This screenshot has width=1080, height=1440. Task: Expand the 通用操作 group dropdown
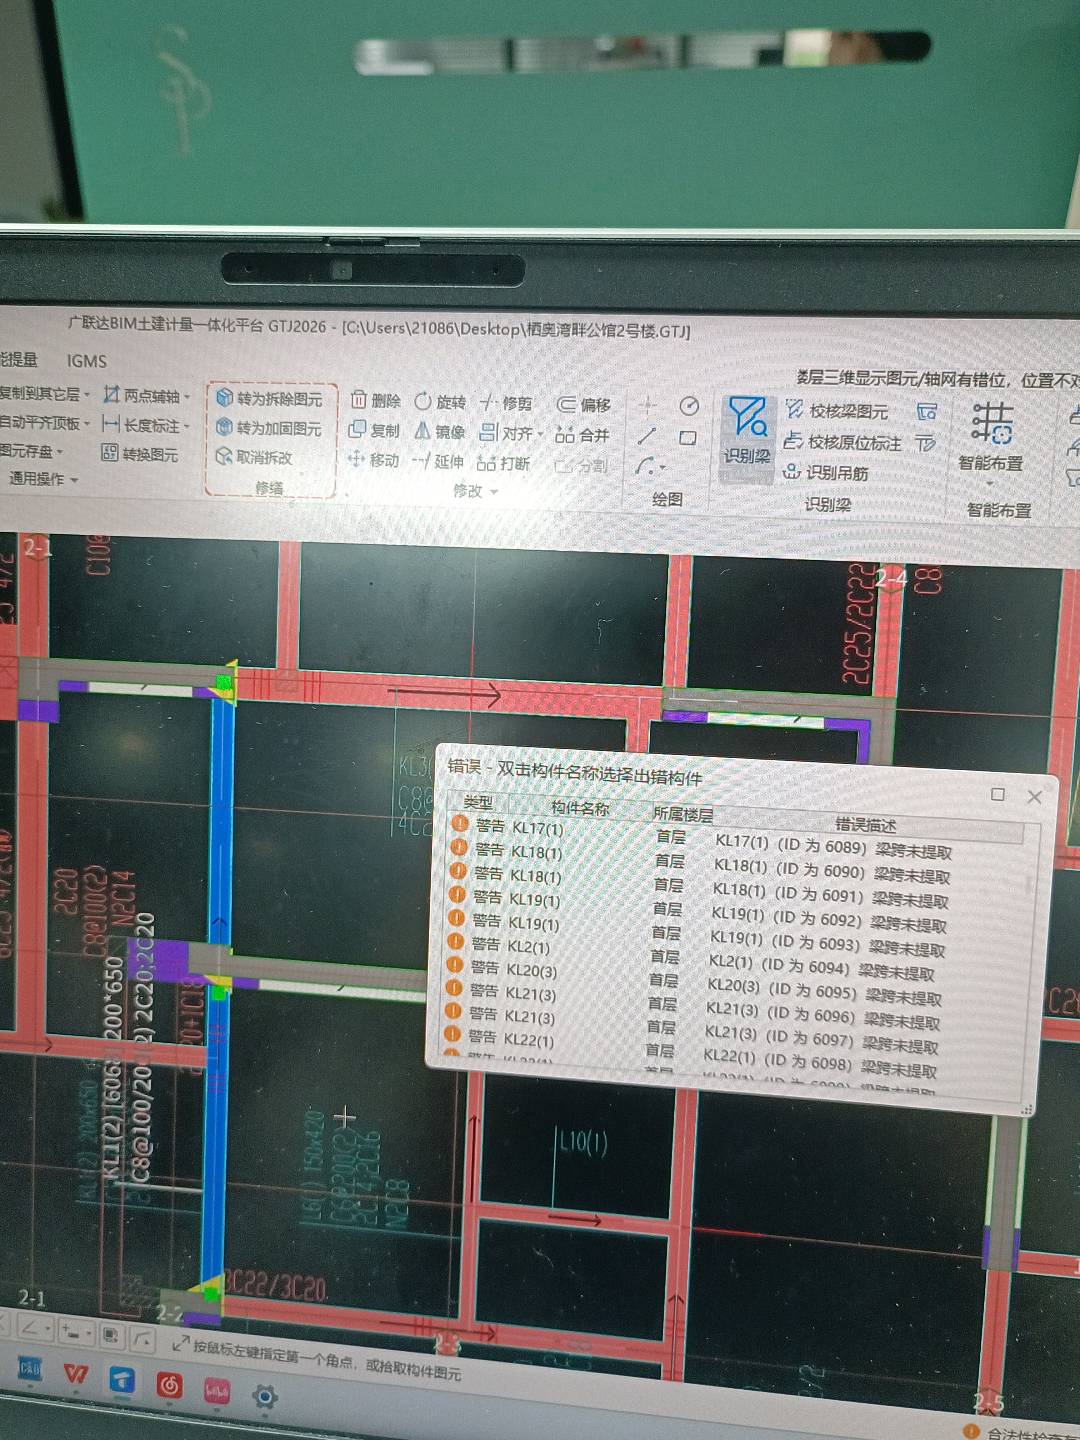74,480
